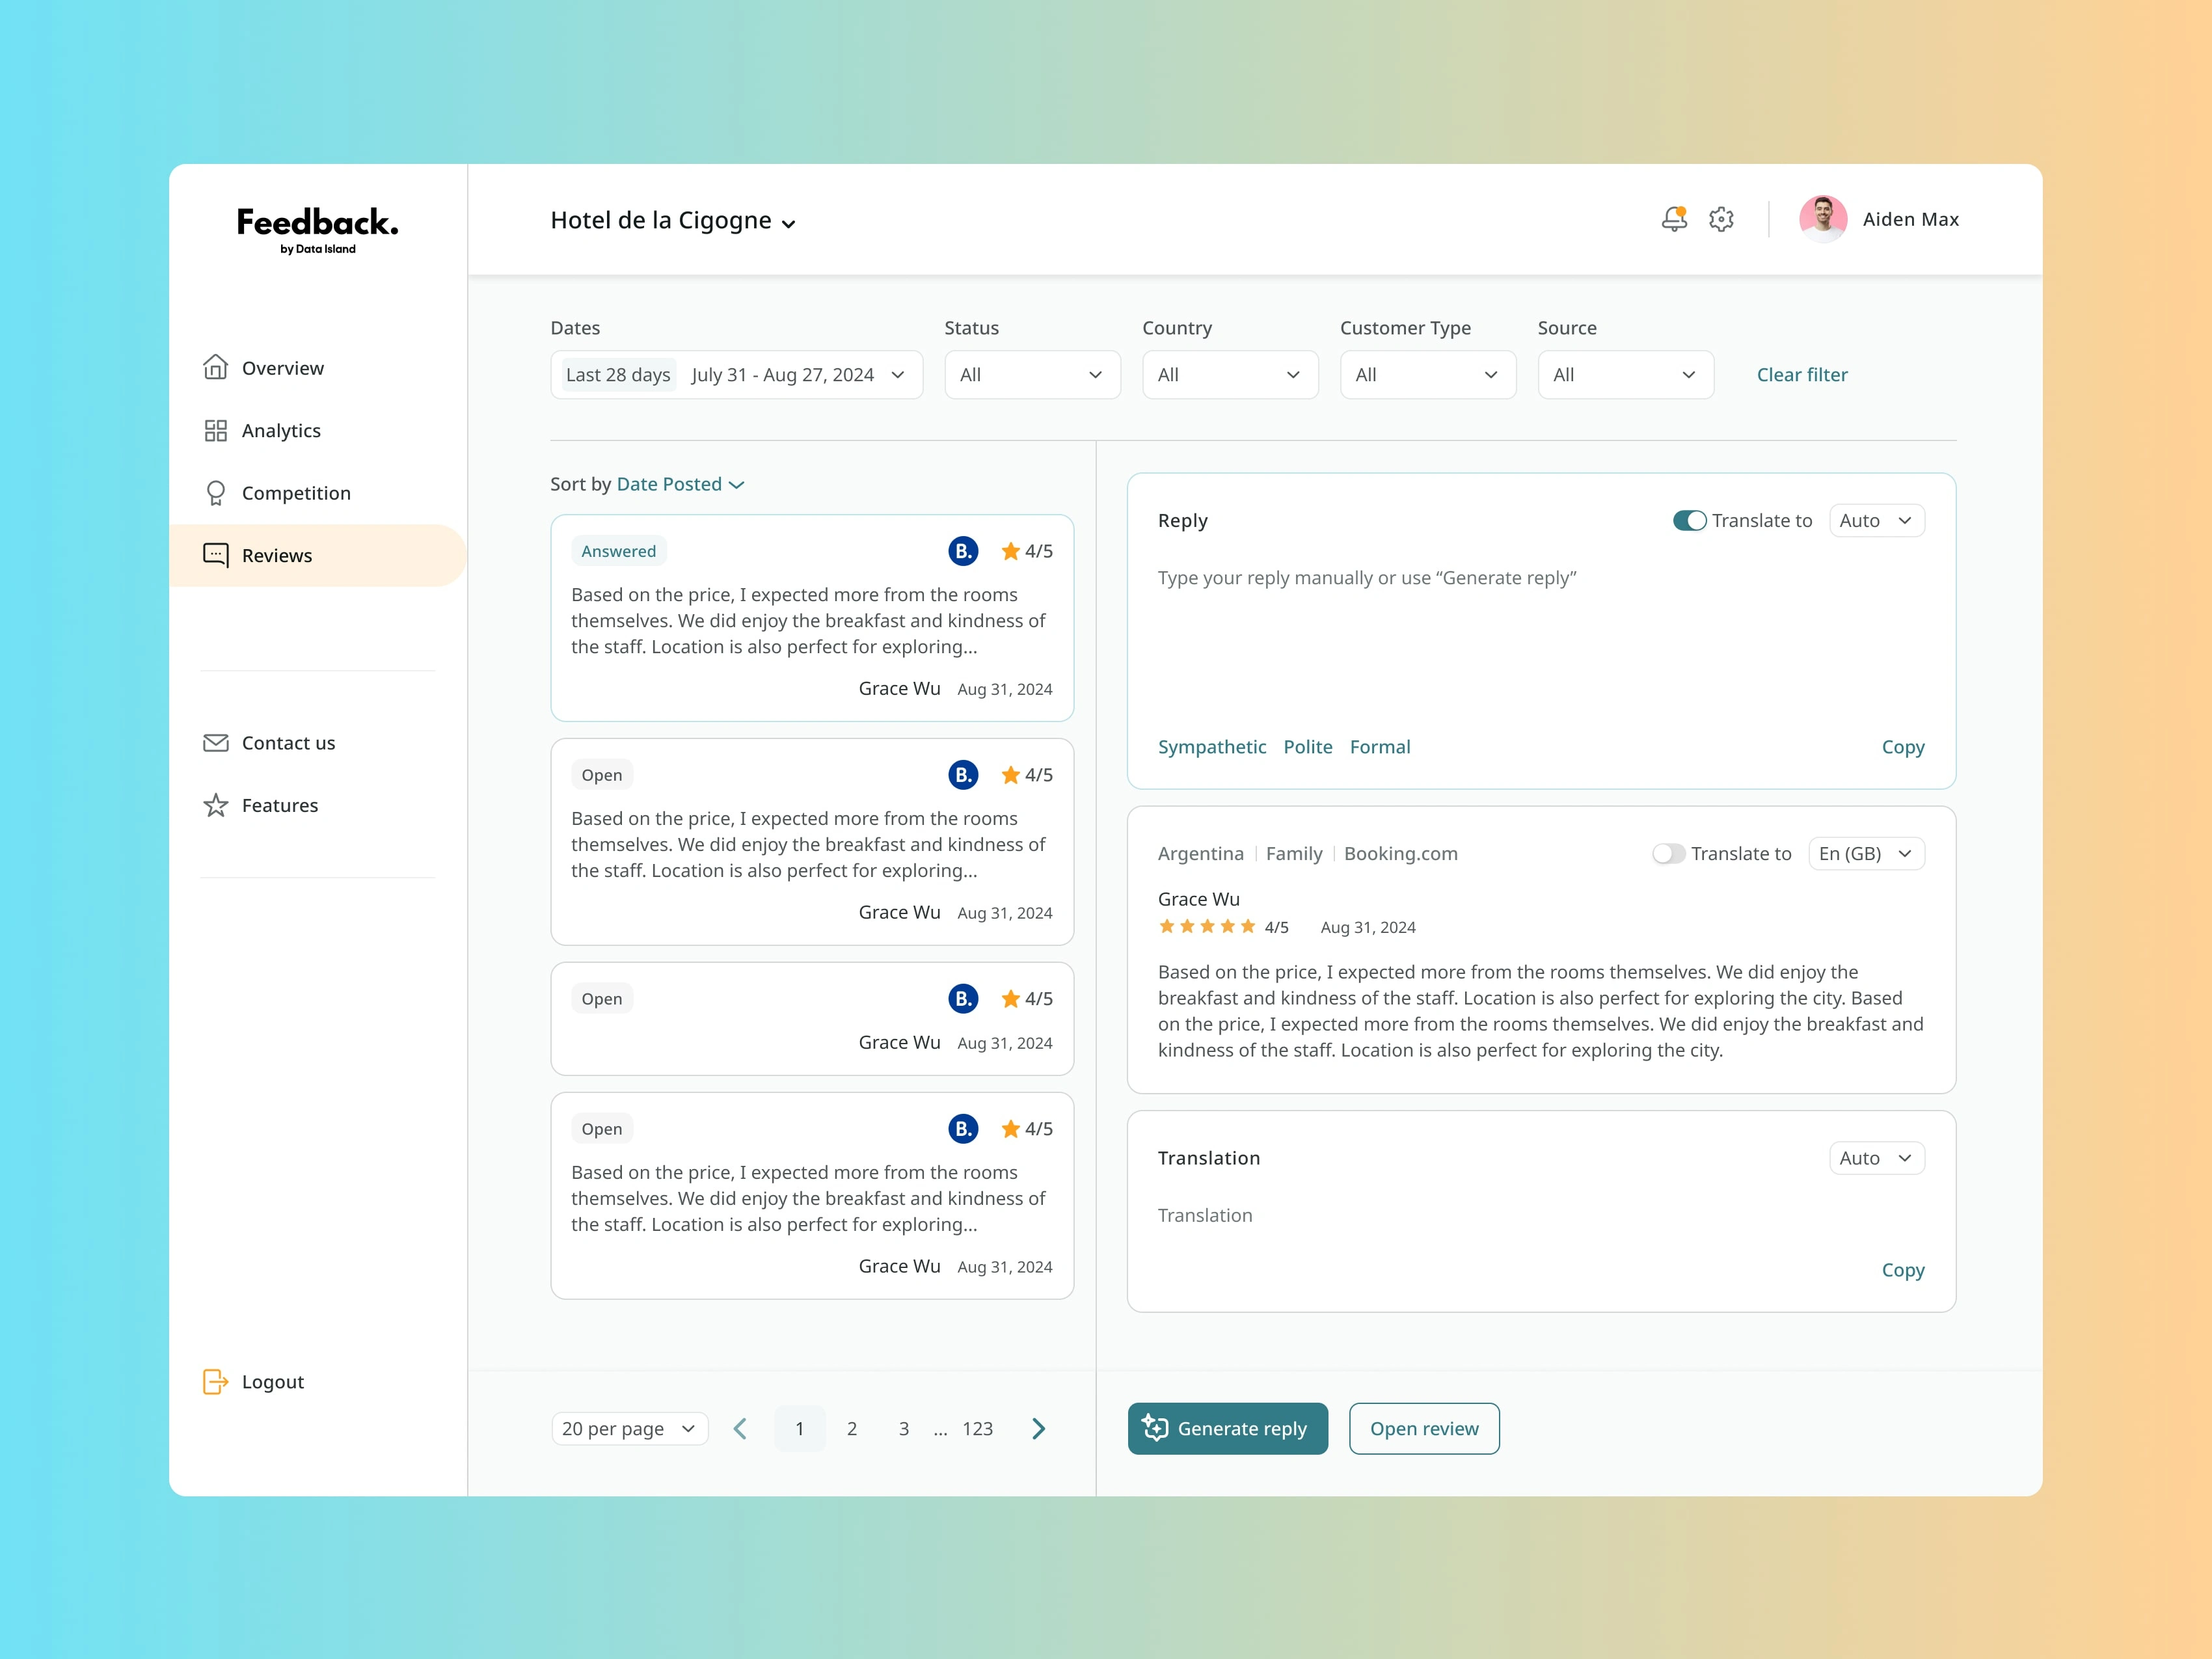Click the Contact us envelope icon

(216, 743)
